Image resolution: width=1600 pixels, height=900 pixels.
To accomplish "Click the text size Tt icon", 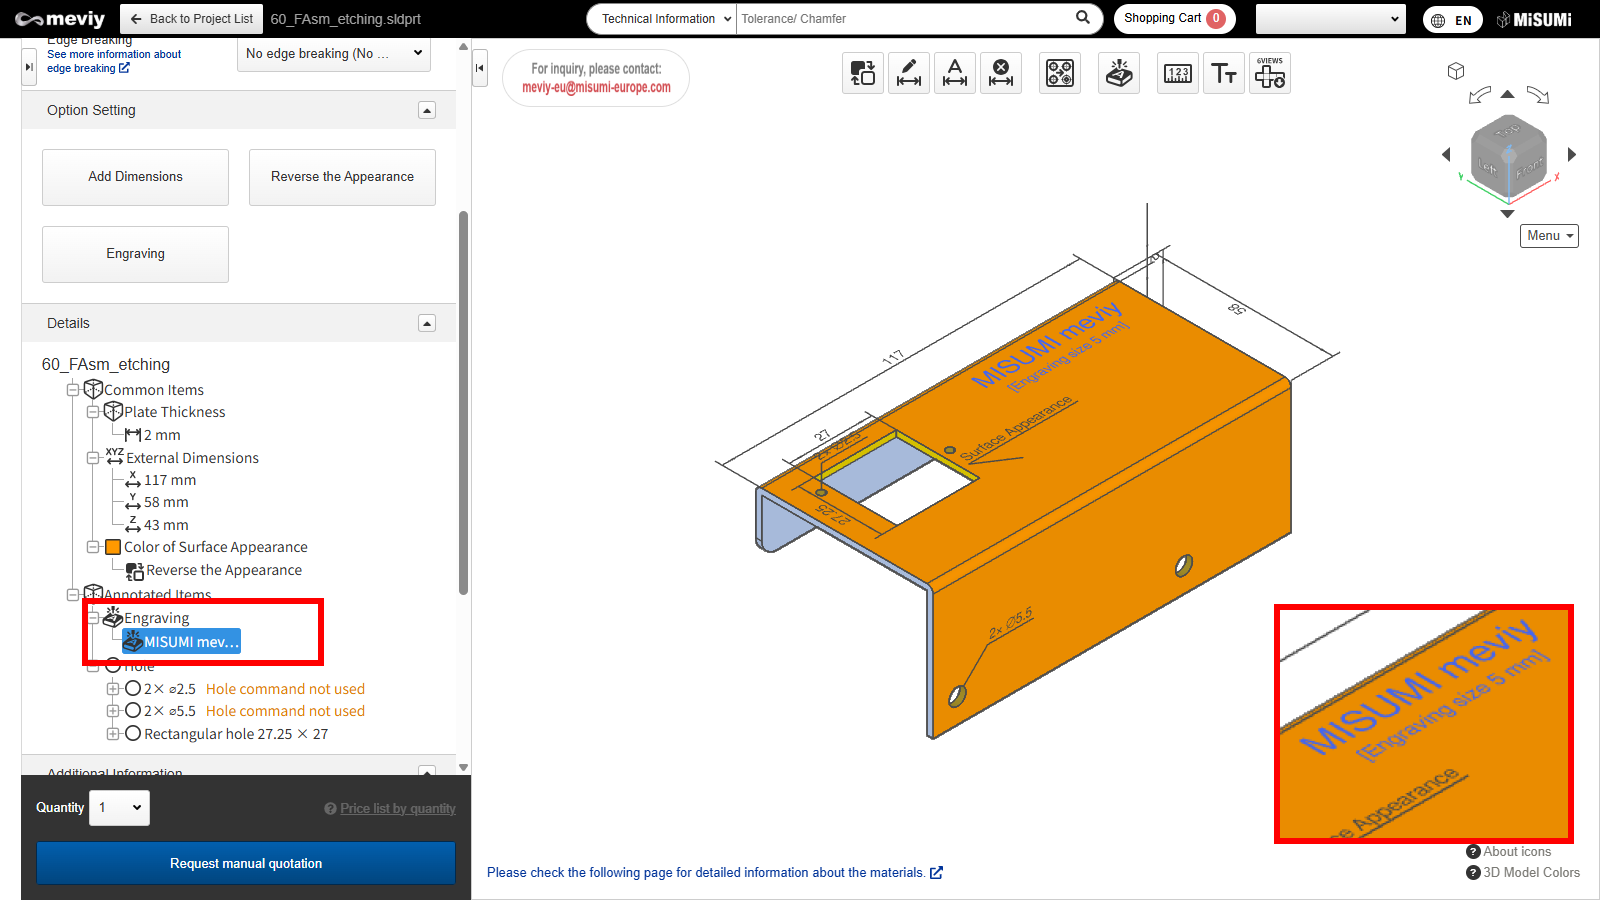I will (1224, 73).
